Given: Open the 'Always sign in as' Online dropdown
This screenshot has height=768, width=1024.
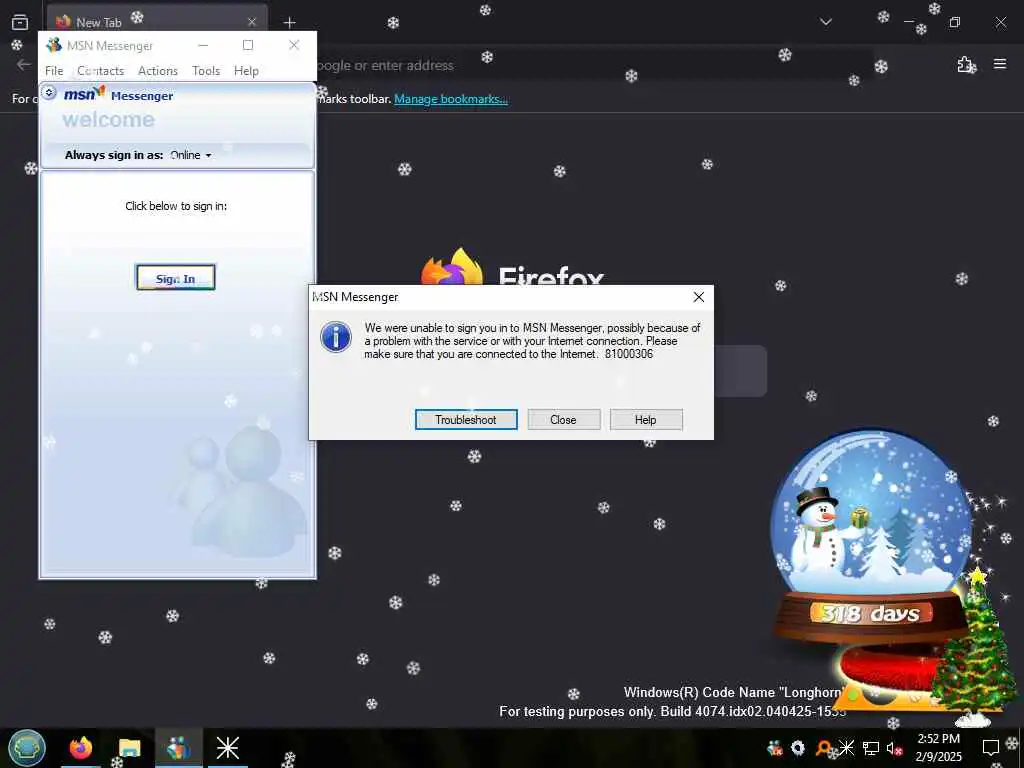Looking at the screenshot, I should 191,155.
